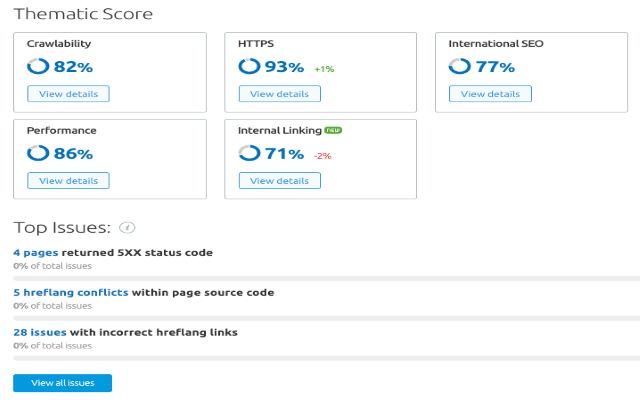
Task: Click the progress bar under 5XX status issue
Action: pyautogui.click(x=320, y=276)
